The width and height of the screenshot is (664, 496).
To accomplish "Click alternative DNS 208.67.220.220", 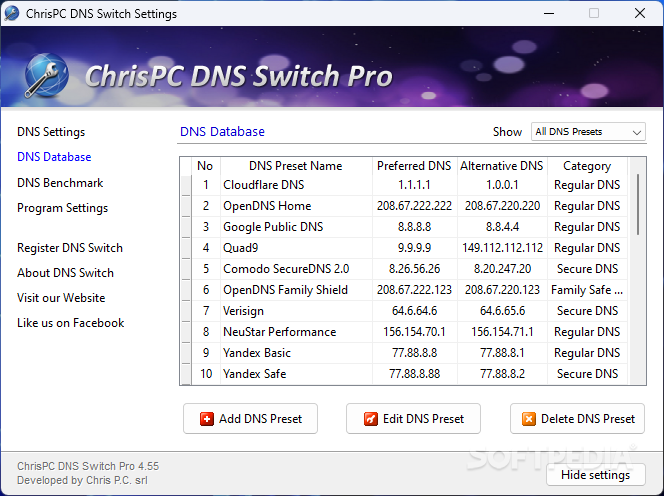I will click(x=502, y=206).
